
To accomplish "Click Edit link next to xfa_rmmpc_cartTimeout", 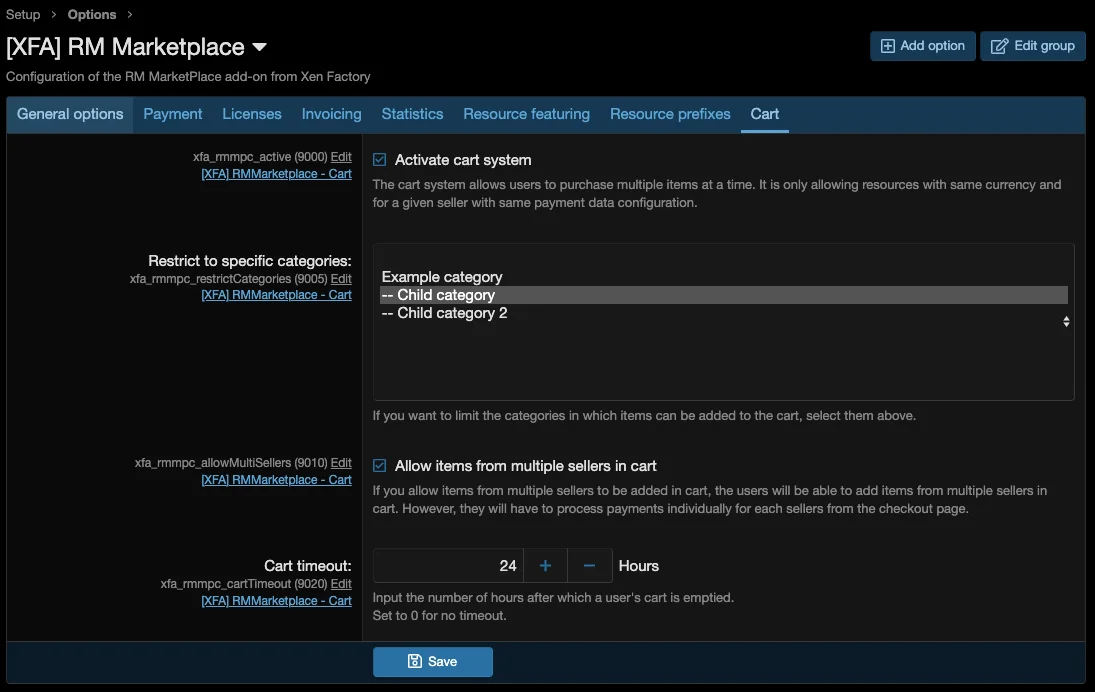I will [341, 584].
